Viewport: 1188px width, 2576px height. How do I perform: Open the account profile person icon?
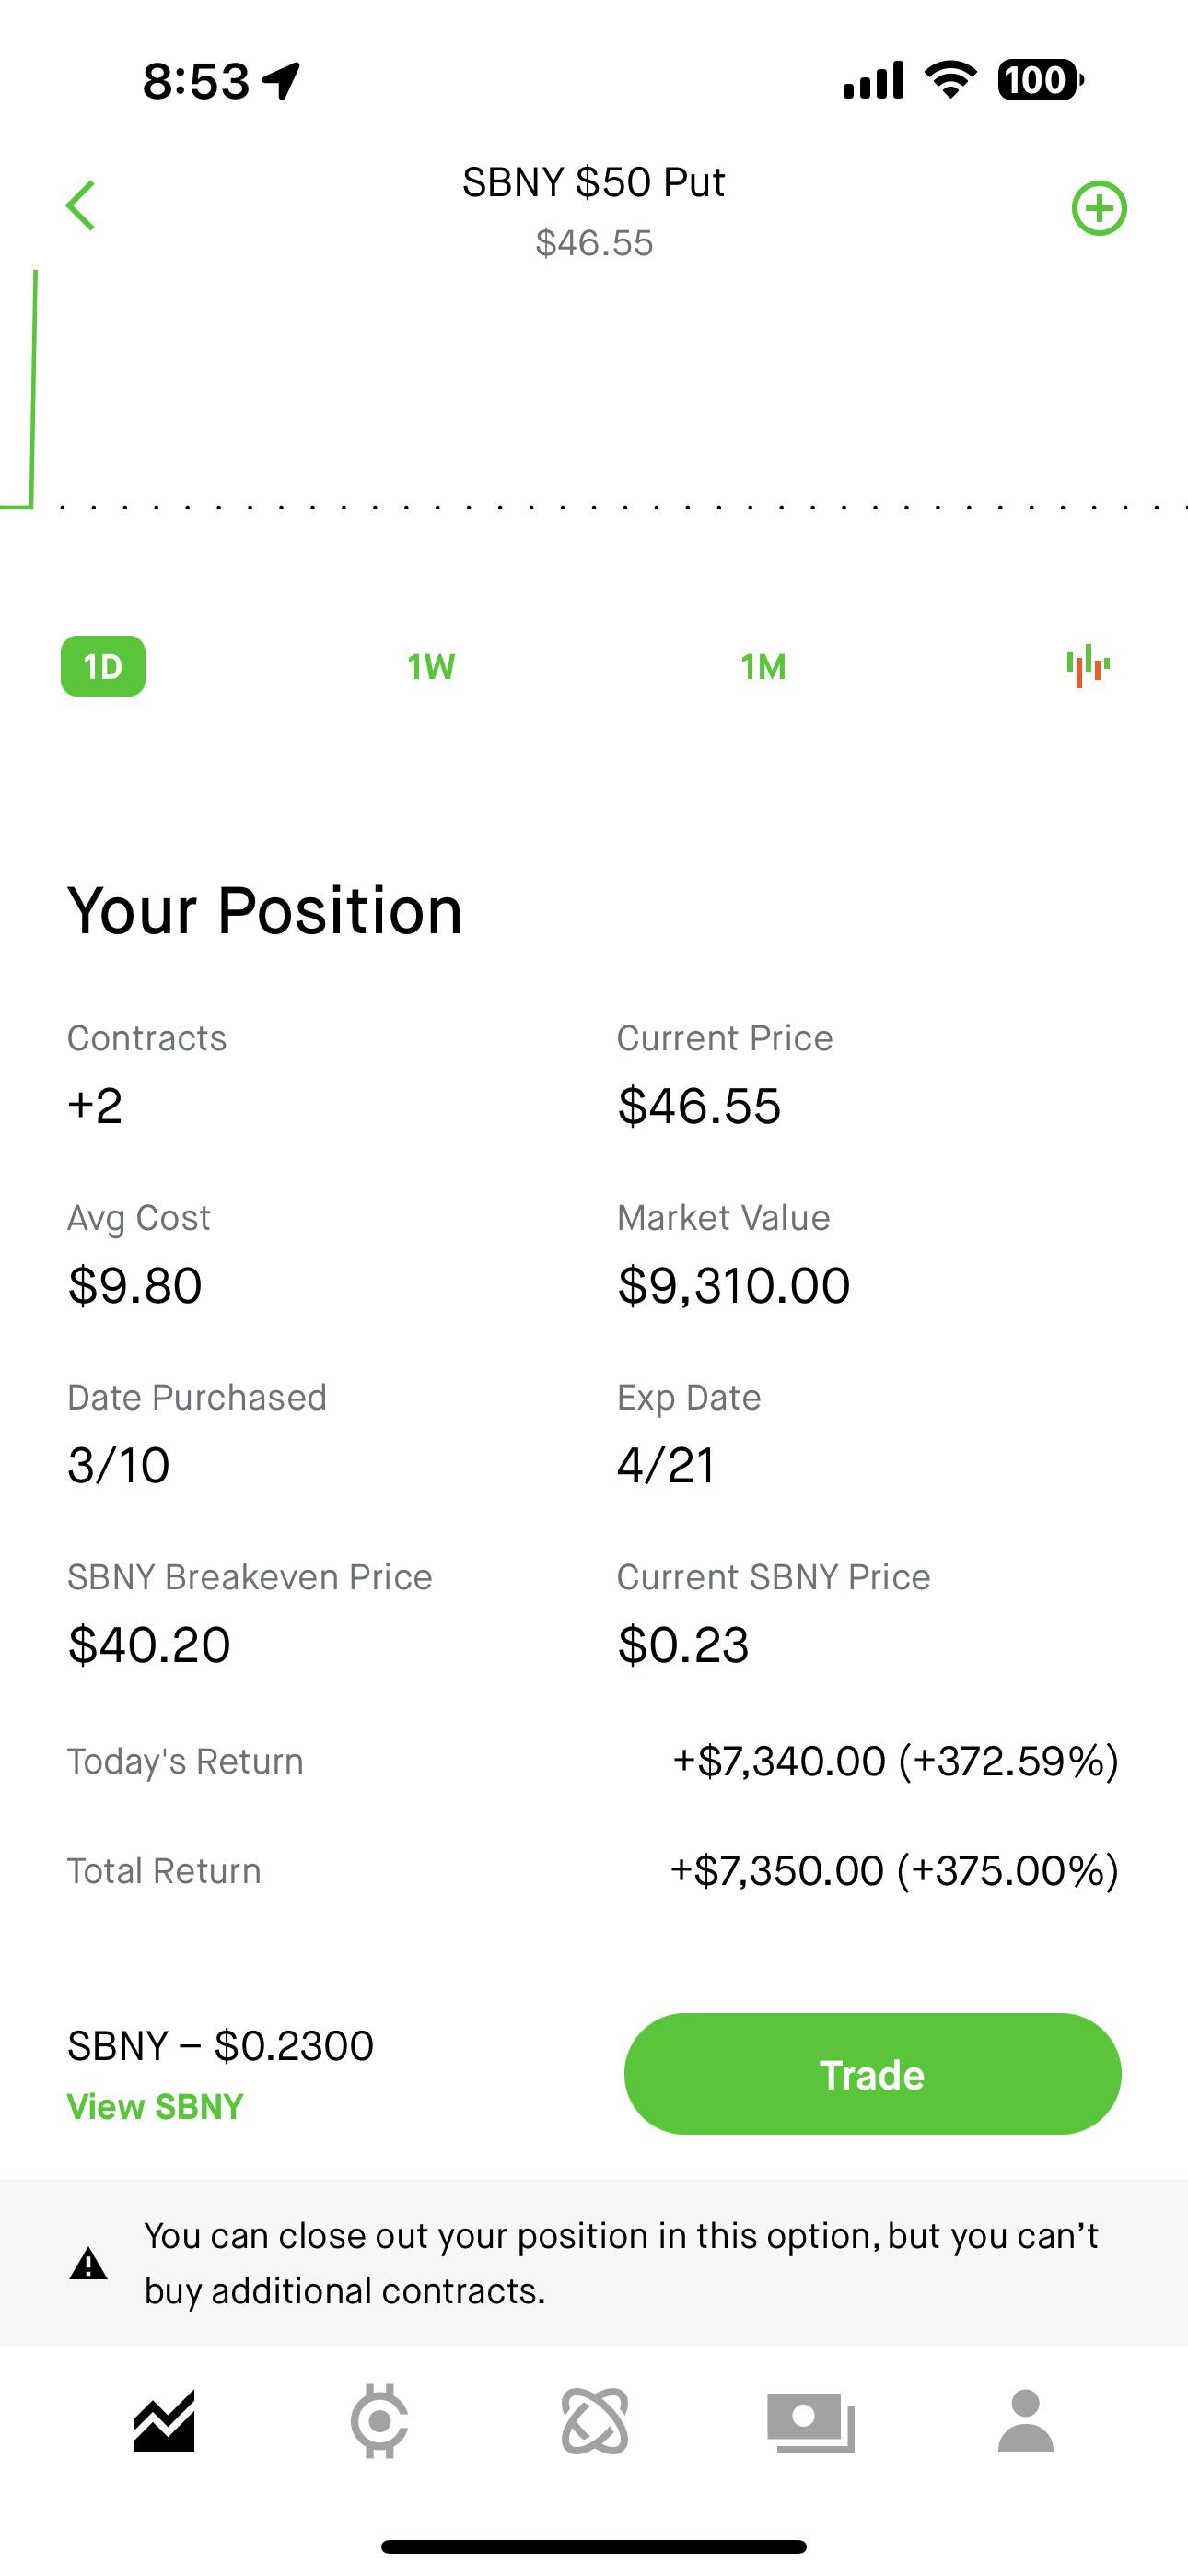pyautogui.click(x=1026, y=2422)
